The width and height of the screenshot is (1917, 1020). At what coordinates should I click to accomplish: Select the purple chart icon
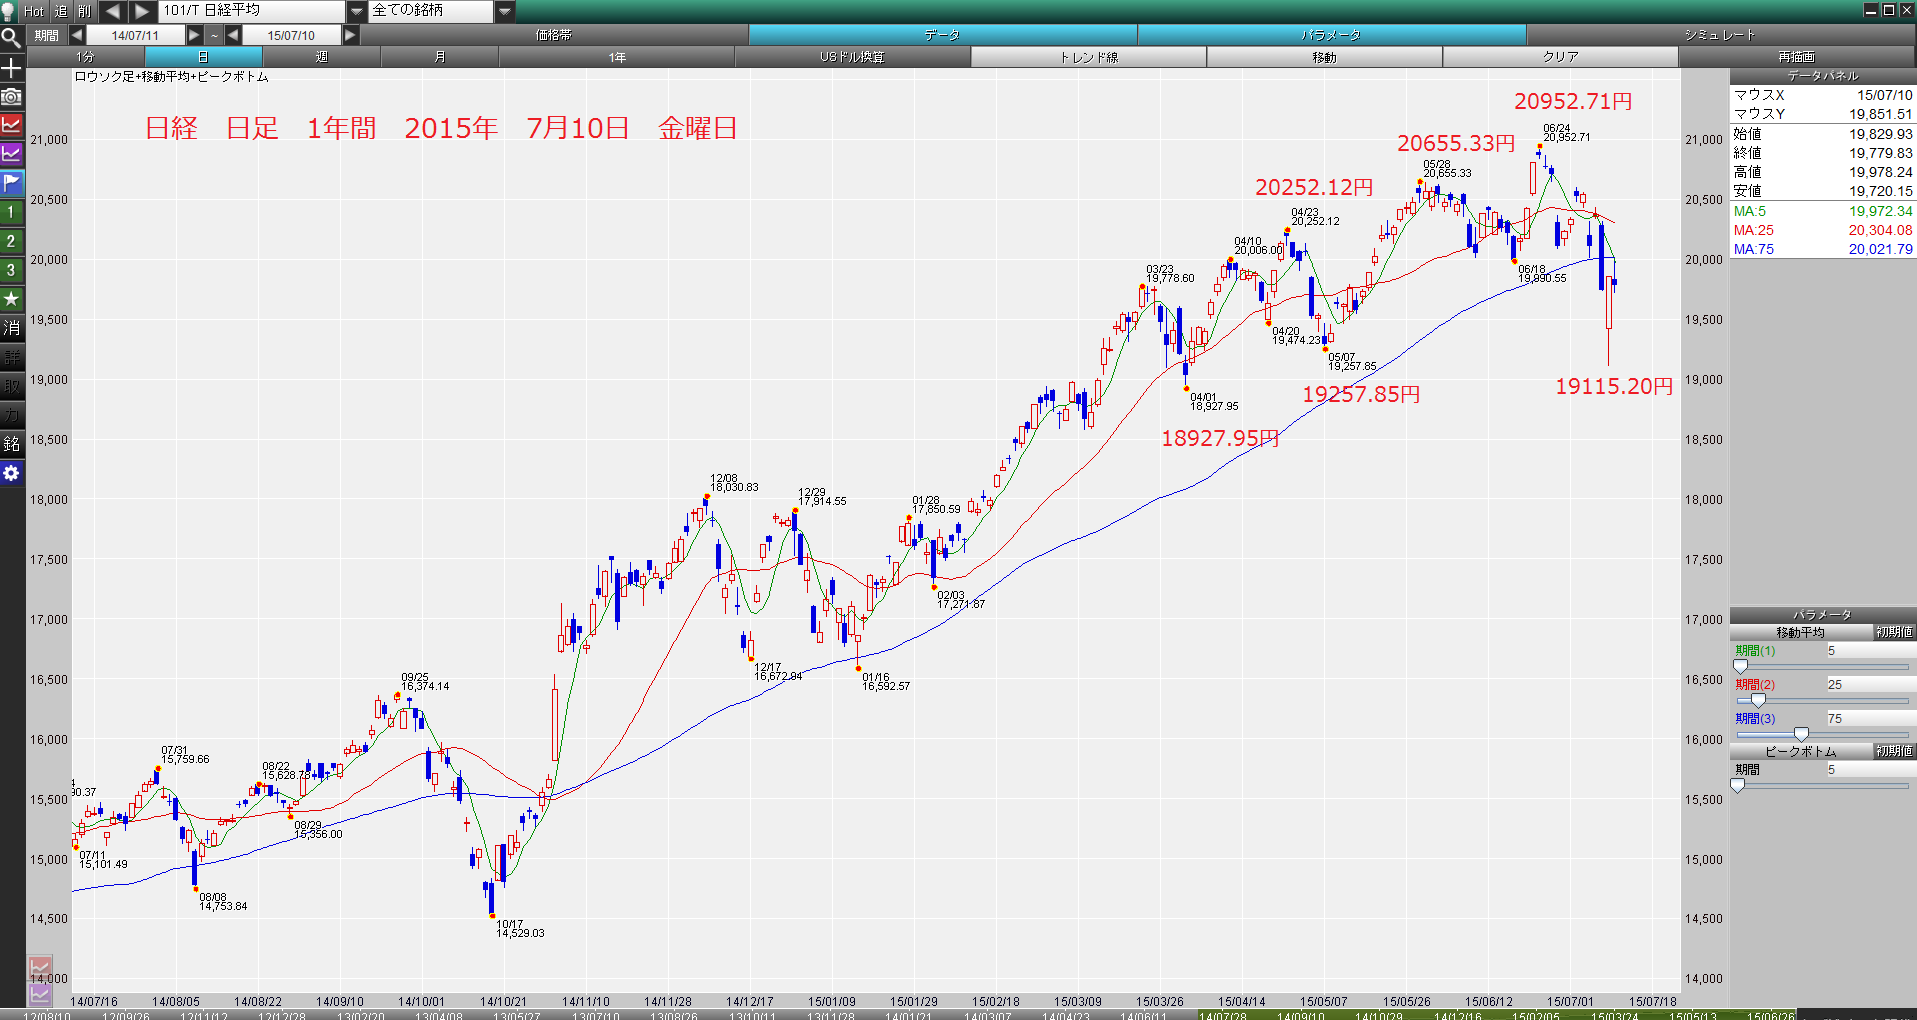pos(11,154)
